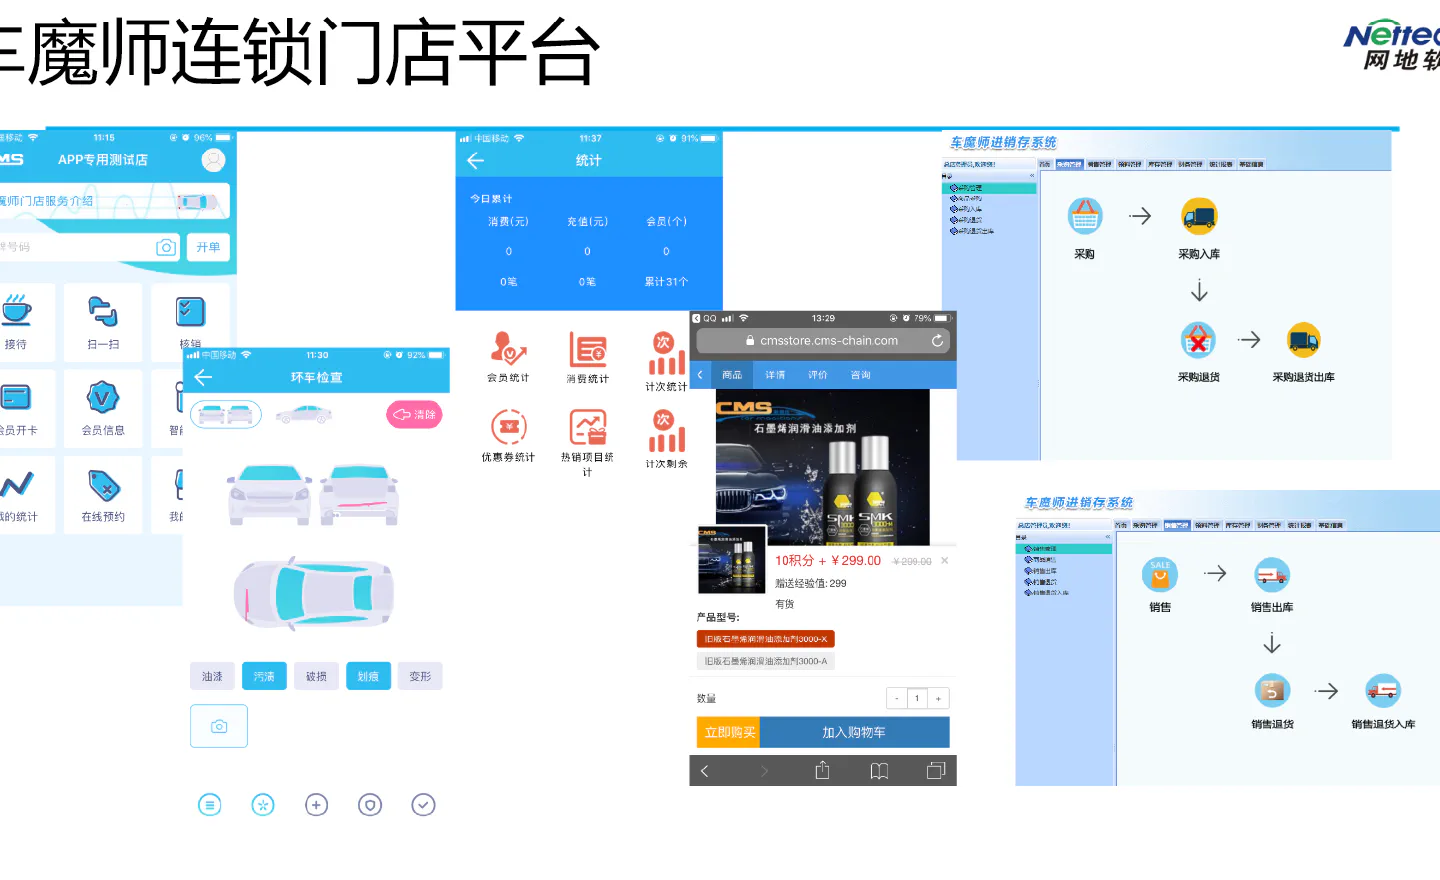Select product model ending 3000-X

[765, 639]
